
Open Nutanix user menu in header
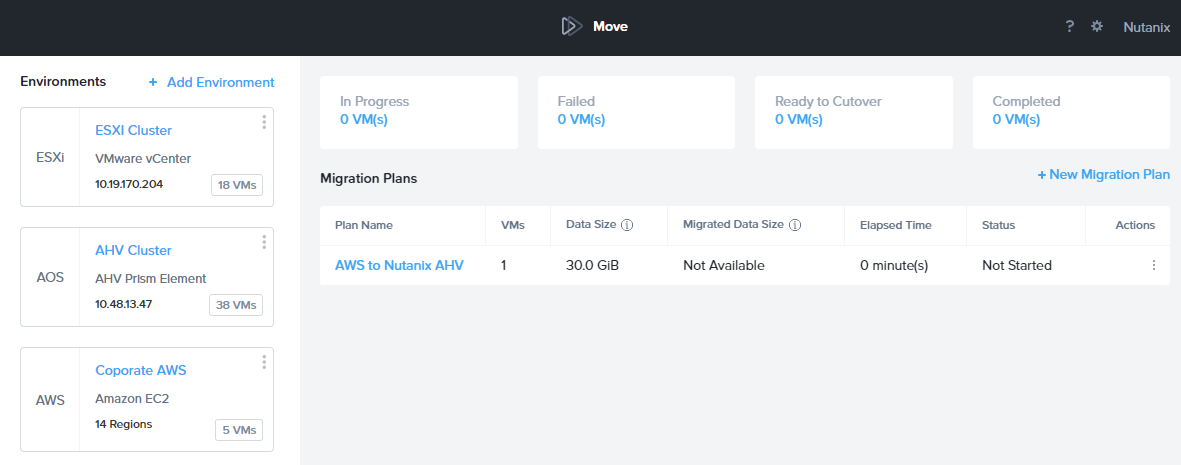coord(1146,27)
